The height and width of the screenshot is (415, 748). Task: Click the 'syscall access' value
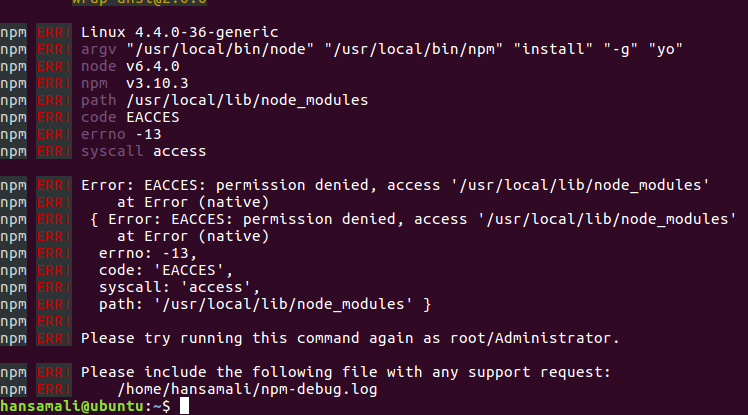[179, 151]
